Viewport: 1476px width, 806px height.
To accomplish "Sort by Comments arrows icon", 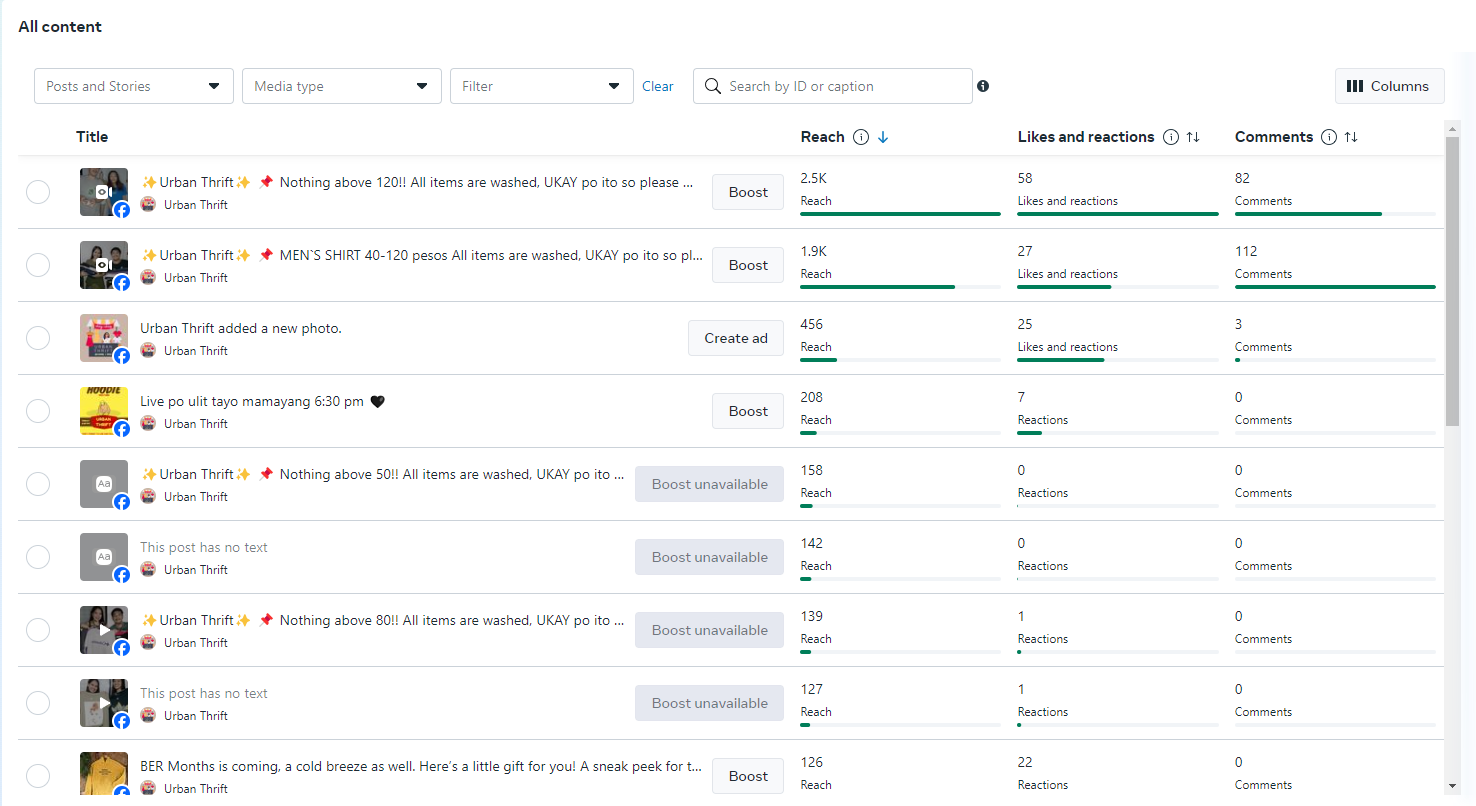I will [x=1351, y=137].
